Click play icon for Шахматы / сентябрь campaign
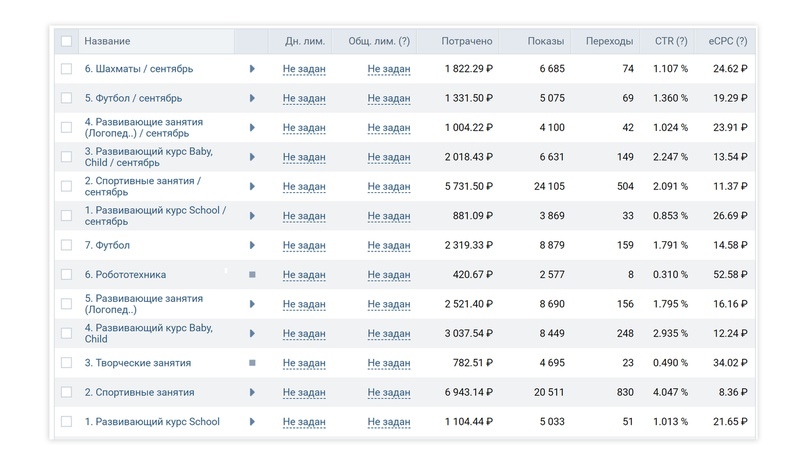This screenshot has height=465, width=807. click(252, 69)
